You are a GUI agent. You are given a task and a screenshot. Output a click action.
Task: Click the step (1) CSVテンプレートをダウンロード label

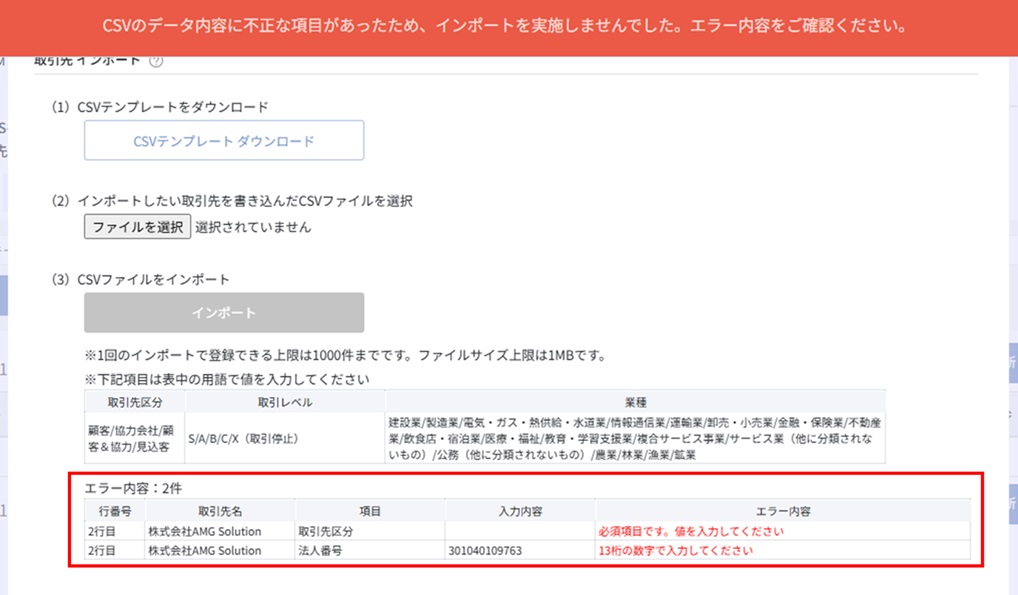(x=160, y=107)
